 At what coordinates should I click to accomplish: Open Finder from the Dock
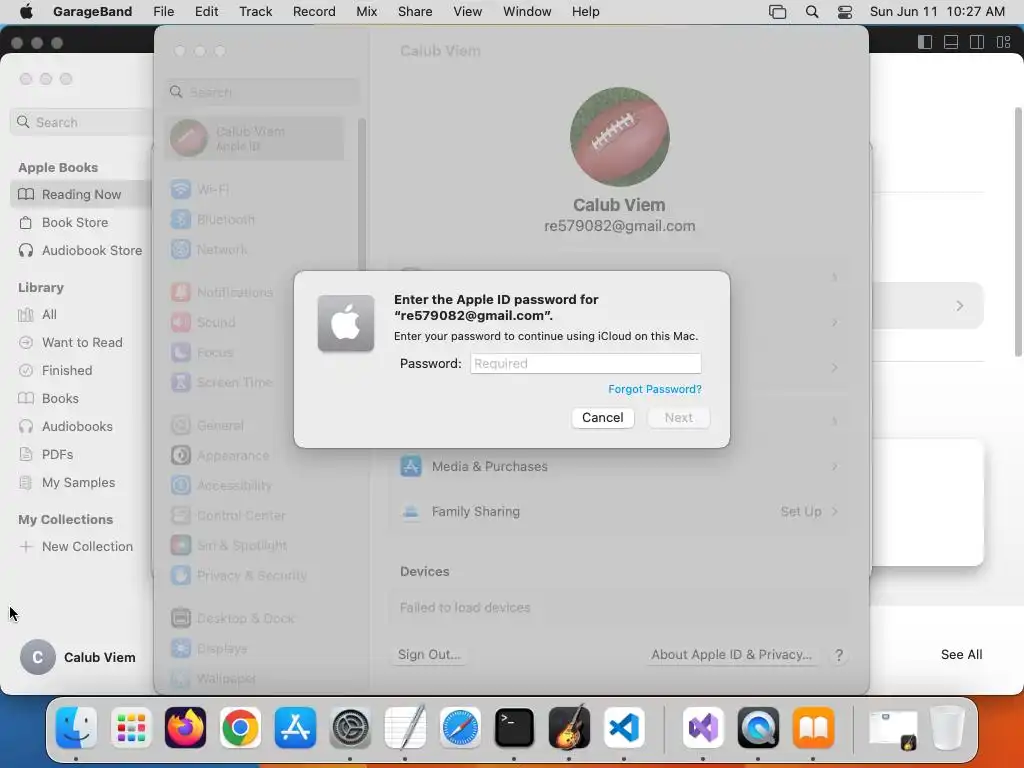[76, 728]
